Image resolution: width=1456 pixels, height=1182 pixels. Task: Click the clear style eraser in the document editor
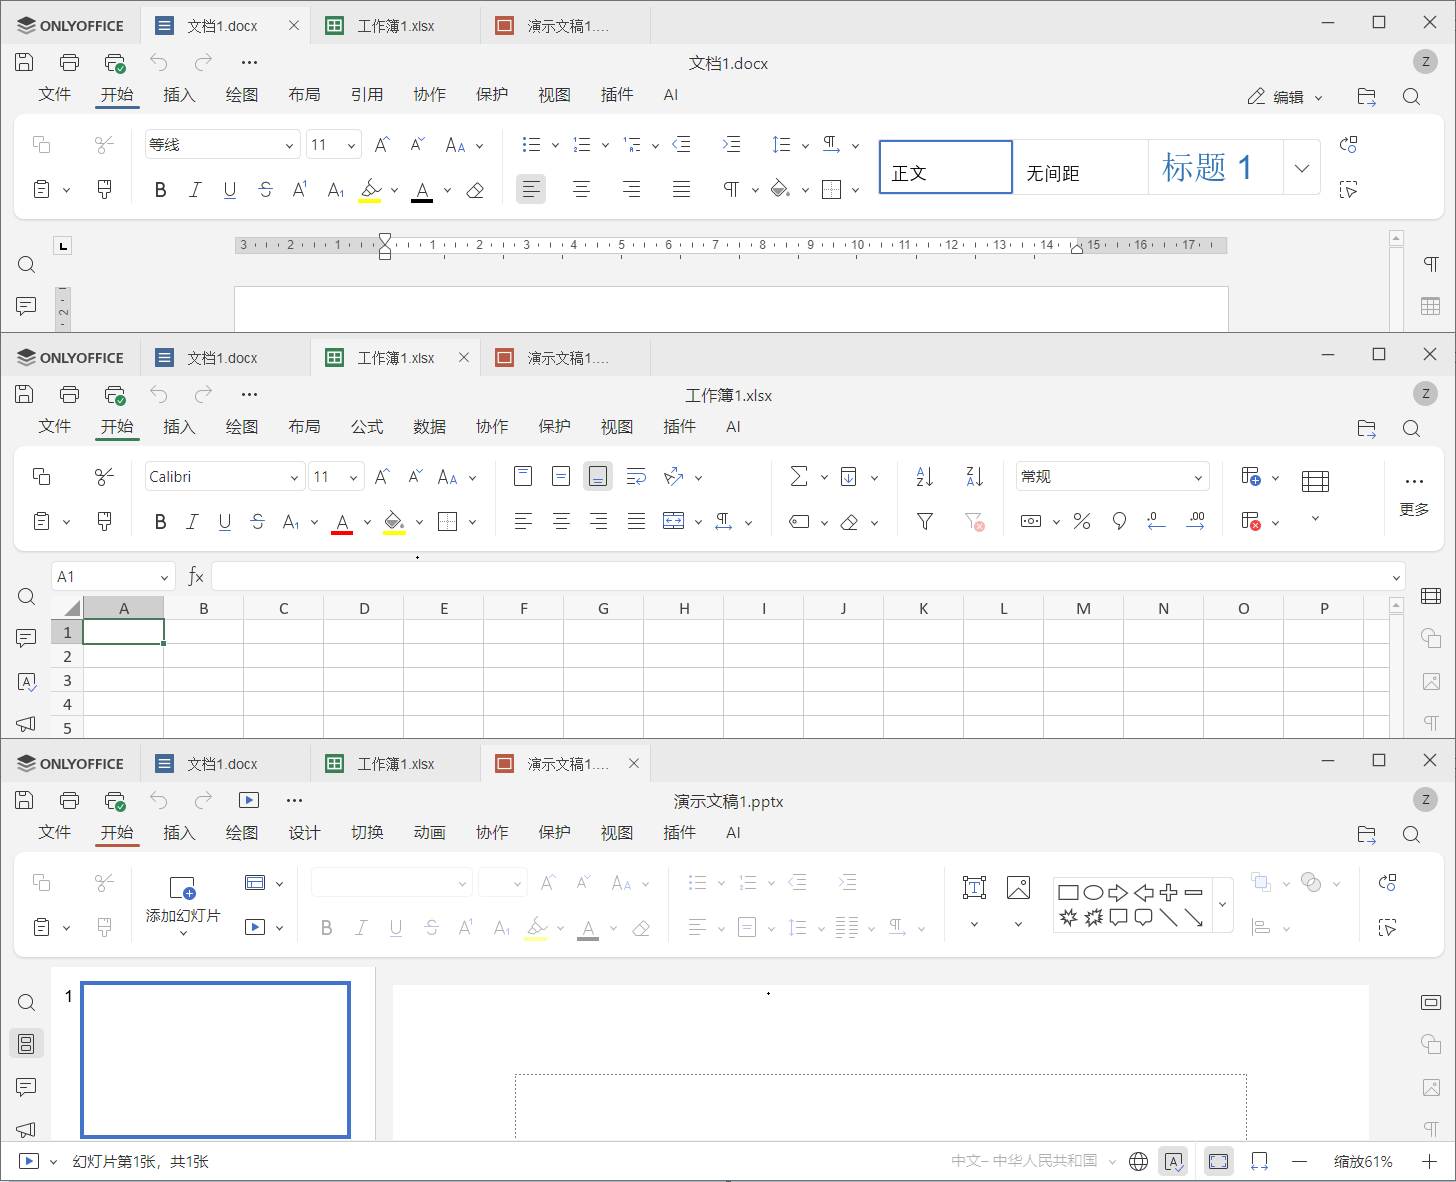point(476,189)
